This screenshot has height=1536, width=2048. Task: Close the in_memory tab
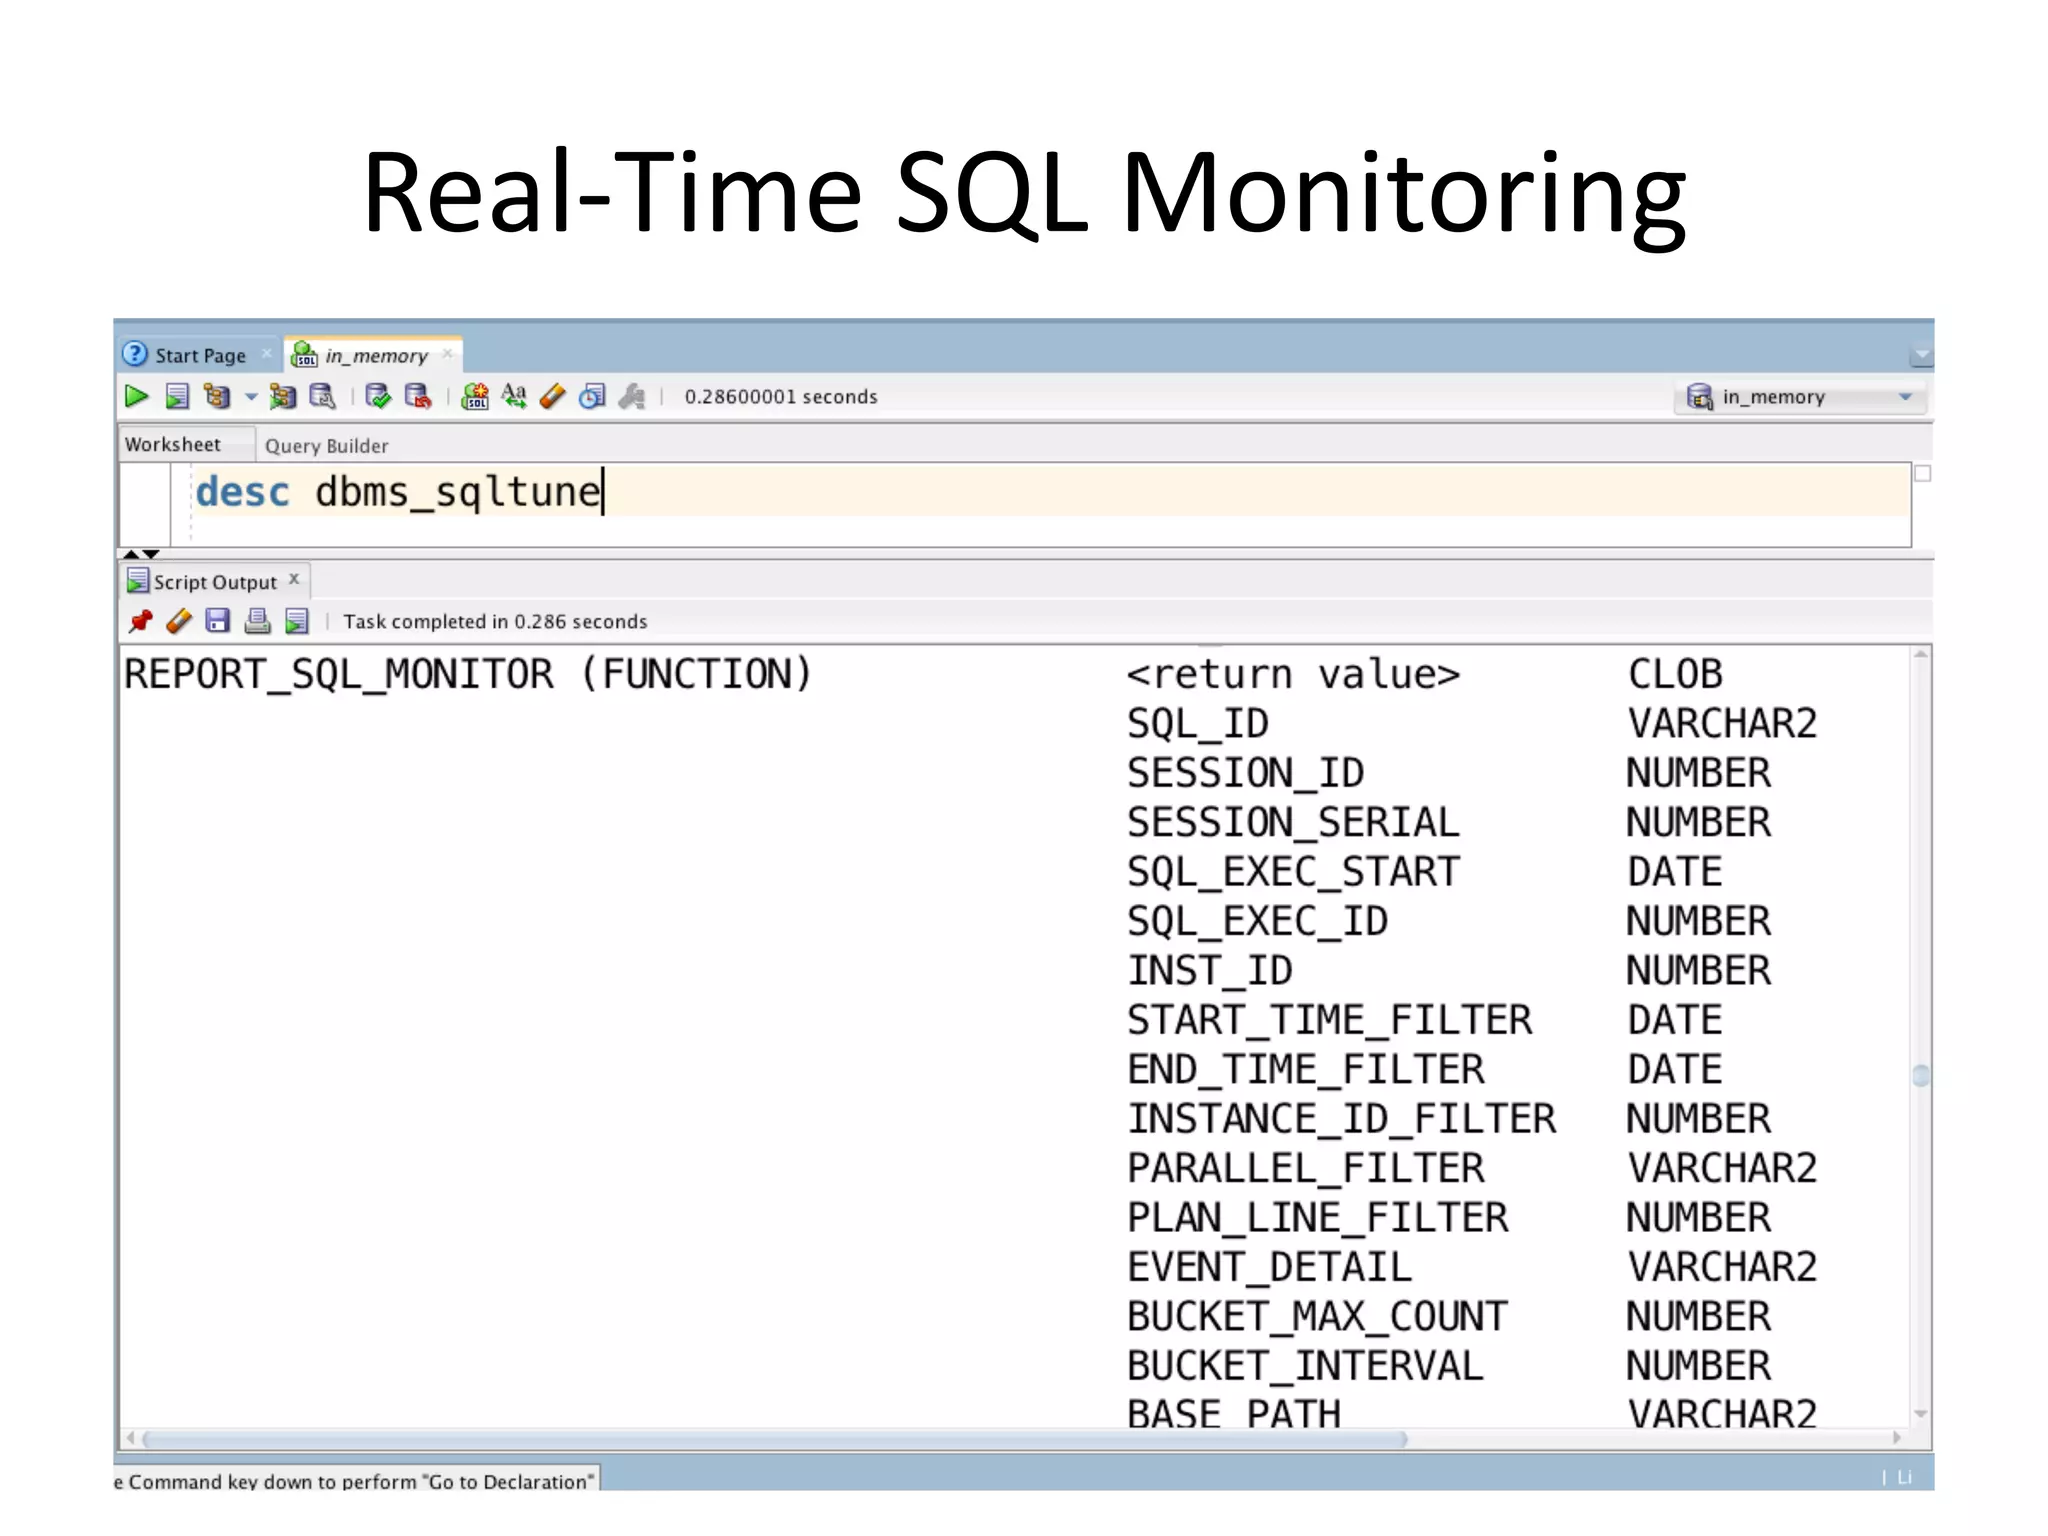pos(447,354)
